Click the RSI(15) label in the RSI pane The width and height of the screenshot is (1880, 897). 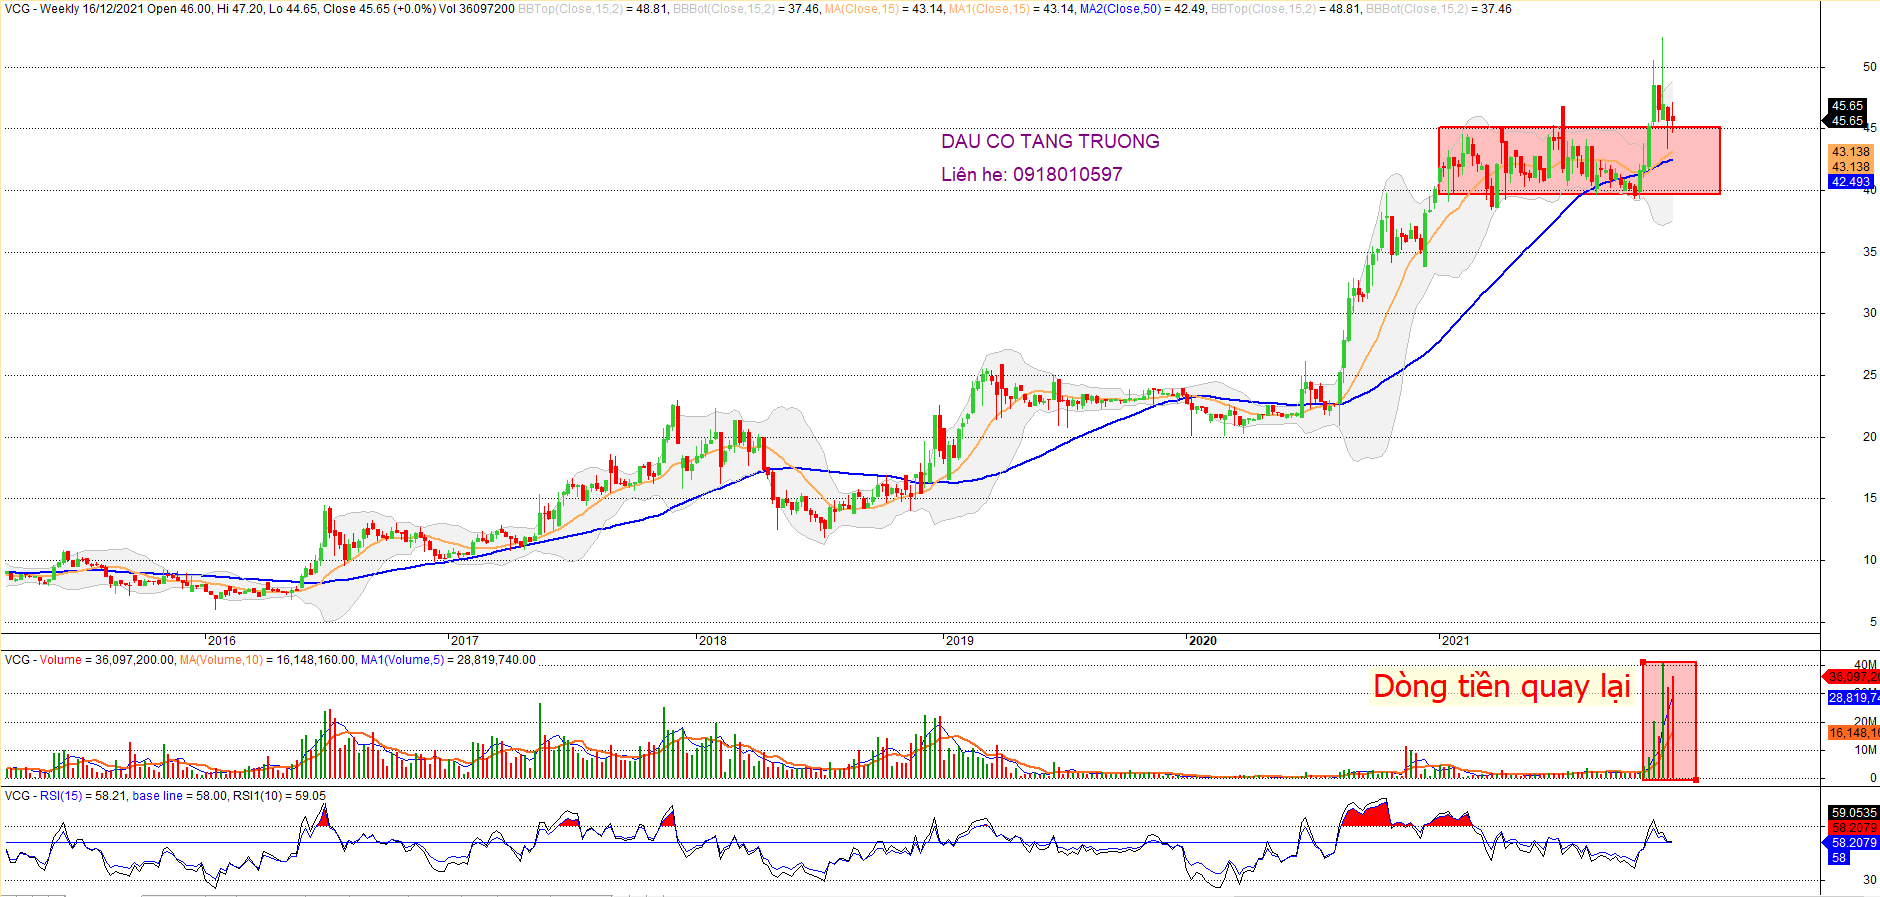pos(61,796)
